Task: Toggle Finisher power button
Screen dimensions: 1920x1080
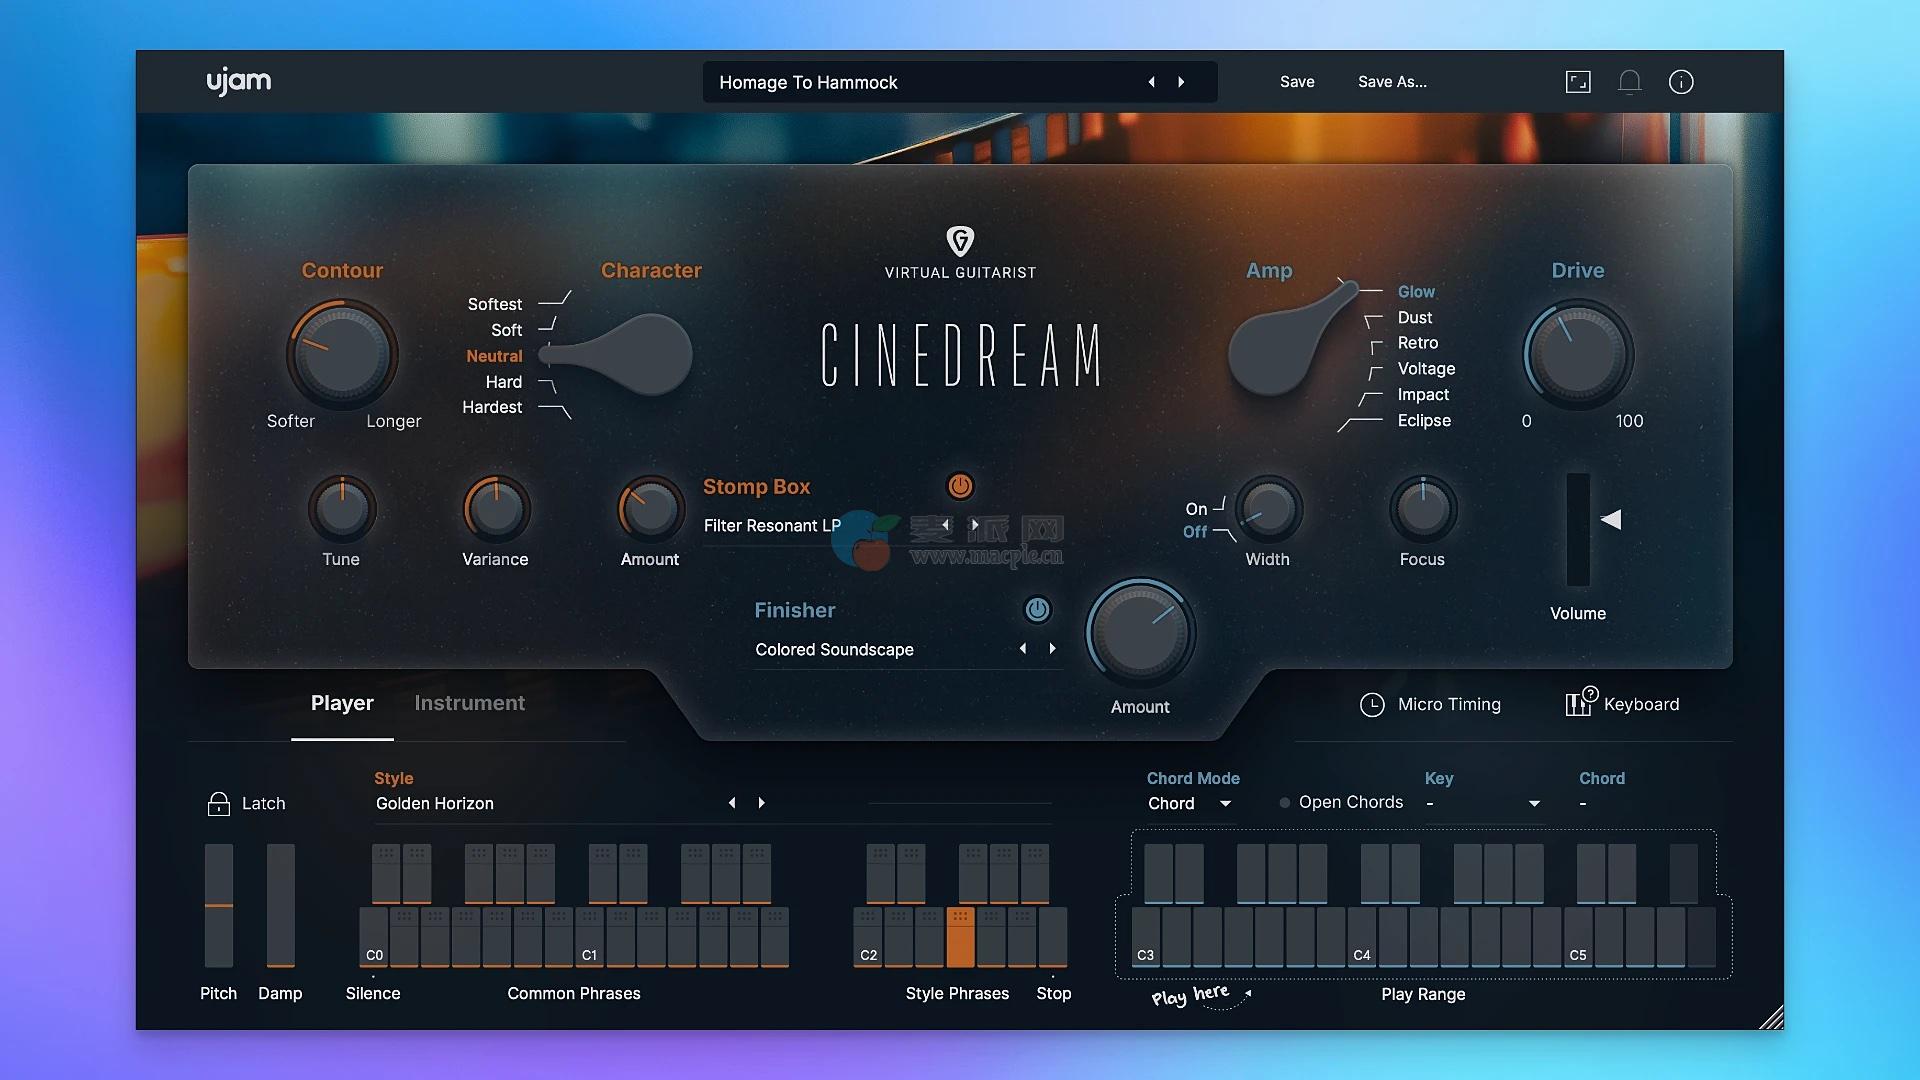Action: coord(1037,610)
